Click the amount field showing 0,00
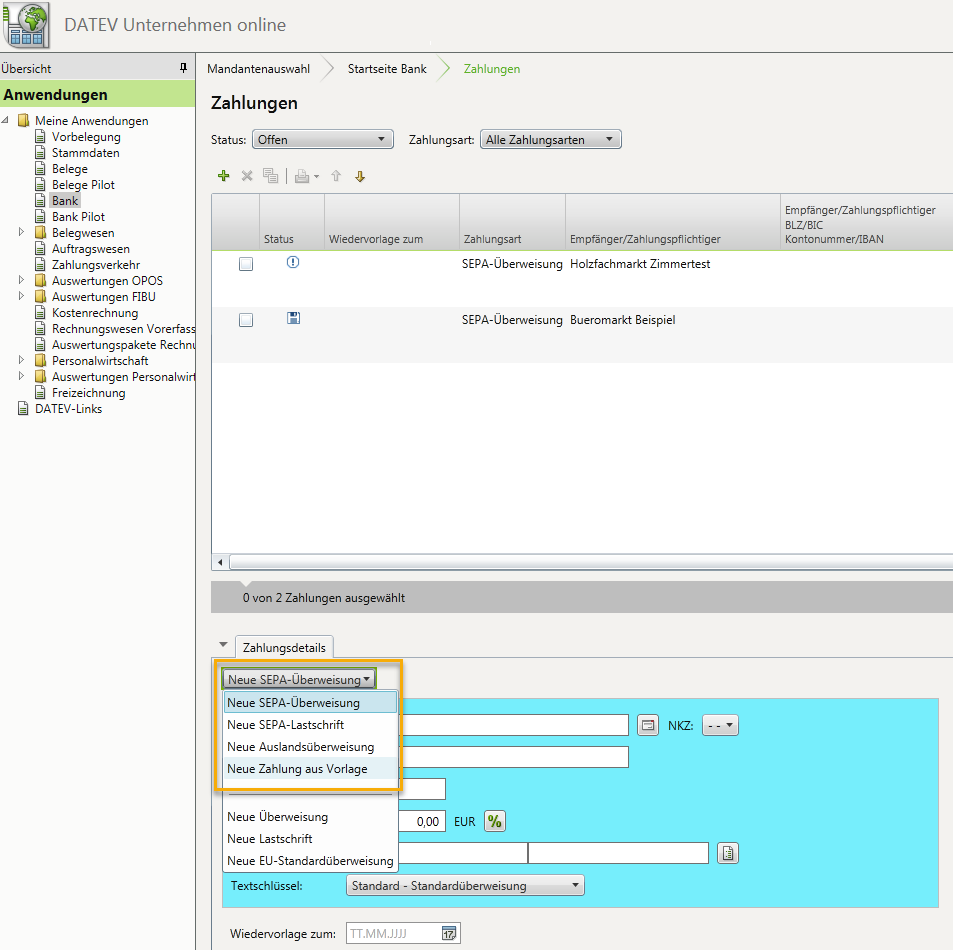This screenshot has height=950, width=953. (422, 822)
